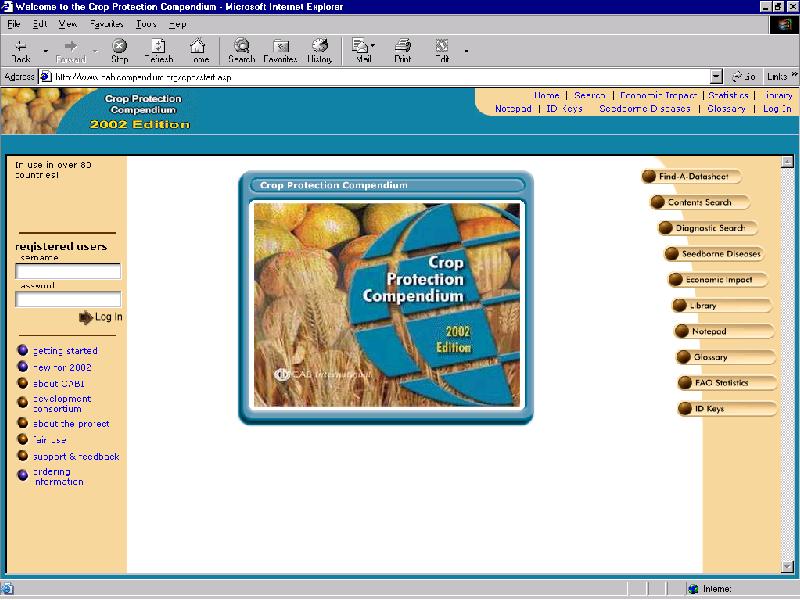Open the 'about the project' sidebar link
The image size is (800, 600).
point(71,424)
